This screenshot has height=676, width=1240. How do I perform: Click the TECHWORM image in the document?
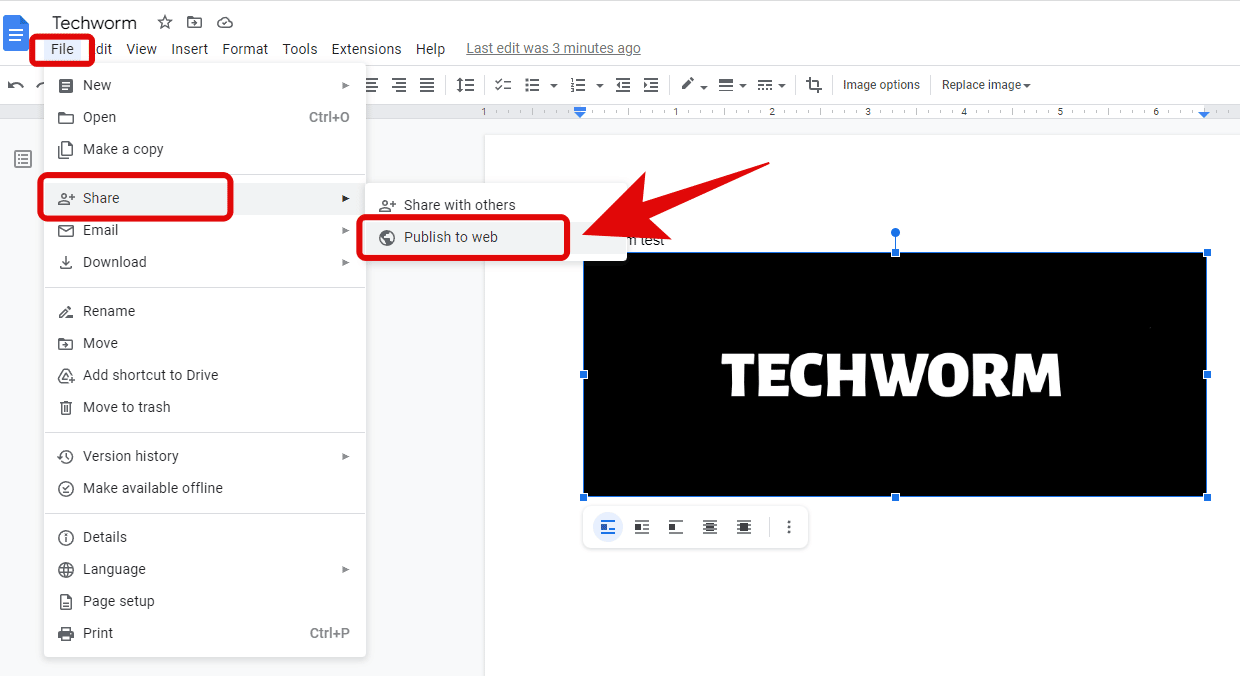(x=894, y=374)
